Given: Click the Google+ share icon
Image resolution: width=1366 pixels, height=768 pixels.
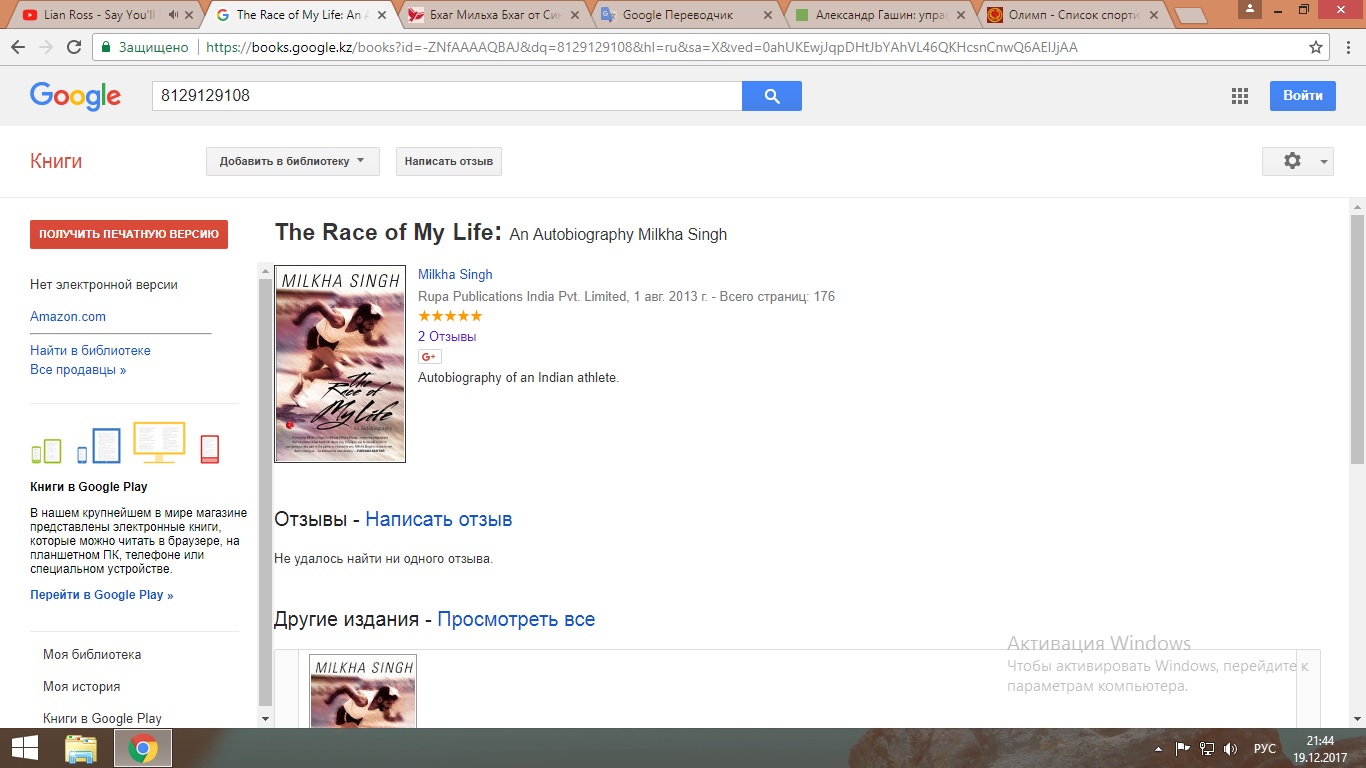Looking at the screenshot, I should point(429,357).
